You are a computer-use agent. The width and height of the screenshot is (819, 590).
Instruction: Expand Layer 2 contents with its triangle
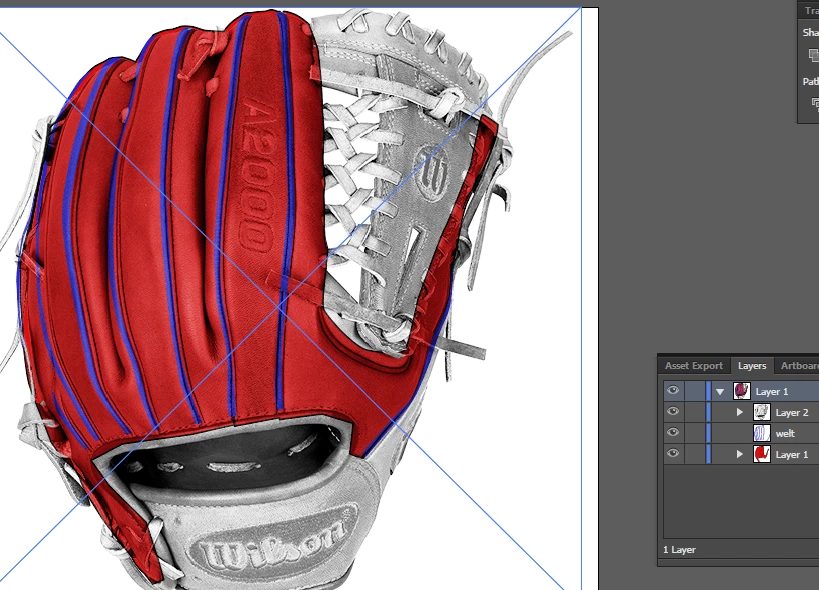[x=740, y=412]
